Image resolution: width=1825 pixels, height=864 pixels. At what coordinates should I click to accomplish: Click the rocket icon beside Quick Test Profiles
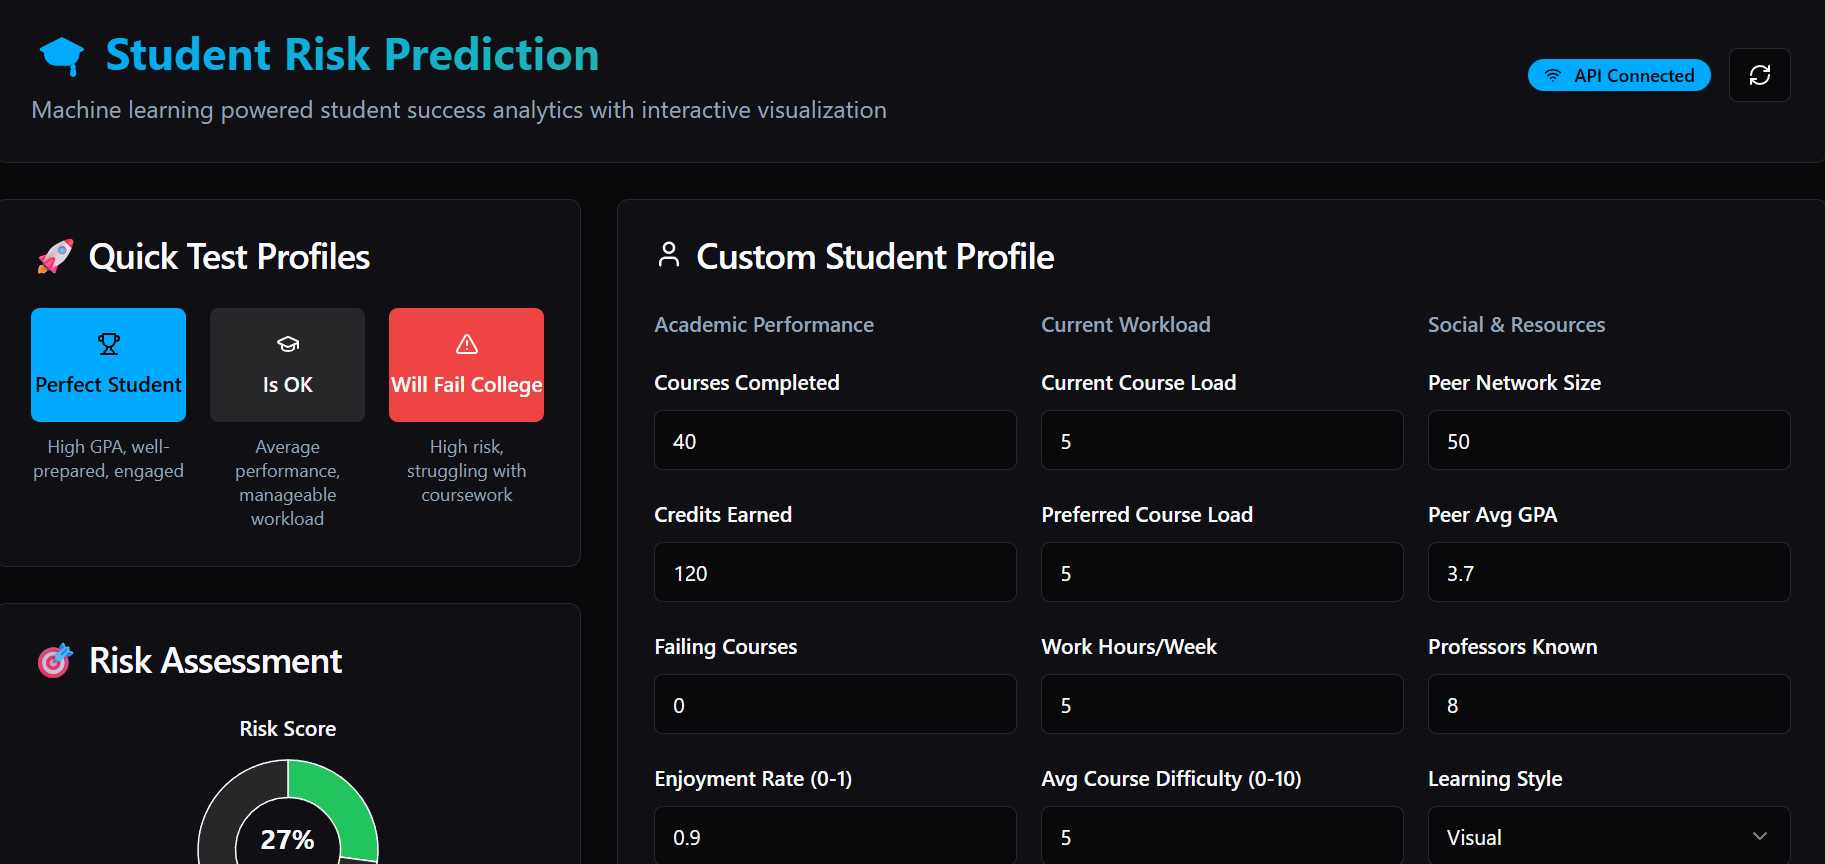56,257
